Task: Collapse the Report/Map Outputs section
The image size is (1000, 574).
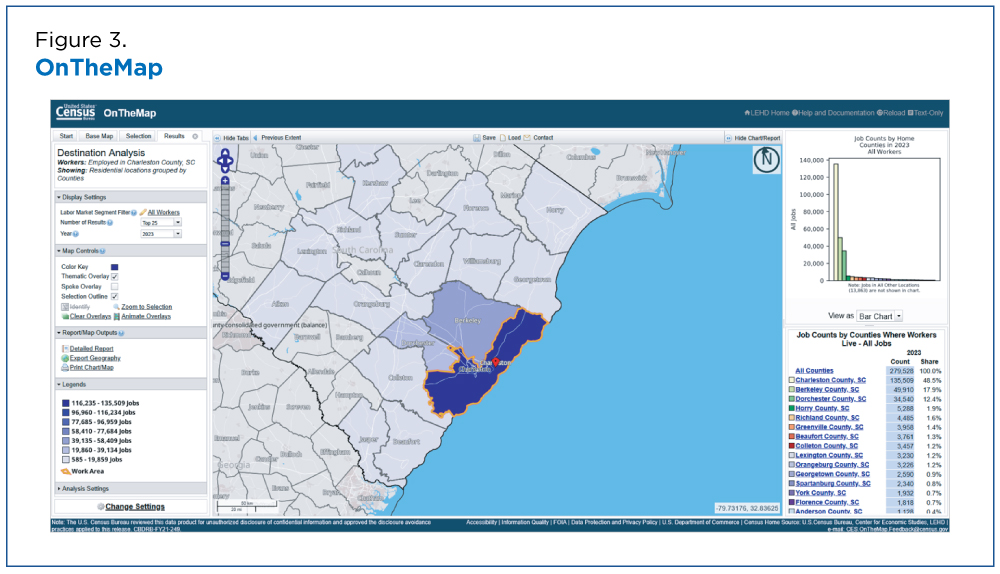Action: (x=131, y=333)
